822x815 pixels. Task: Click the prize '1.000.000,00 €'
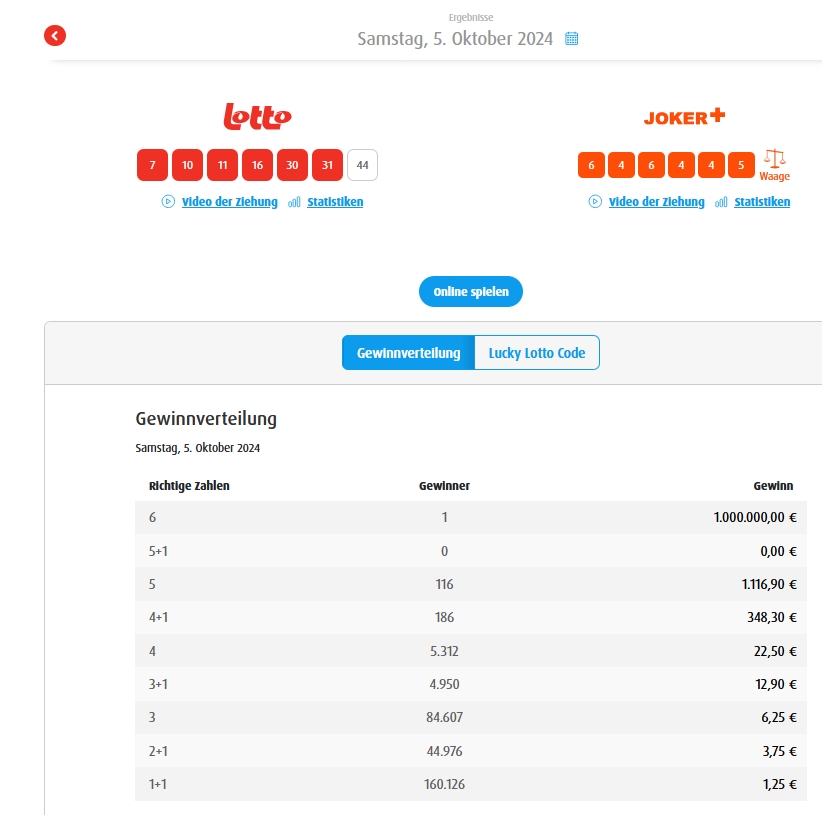[x=755, y=518]
